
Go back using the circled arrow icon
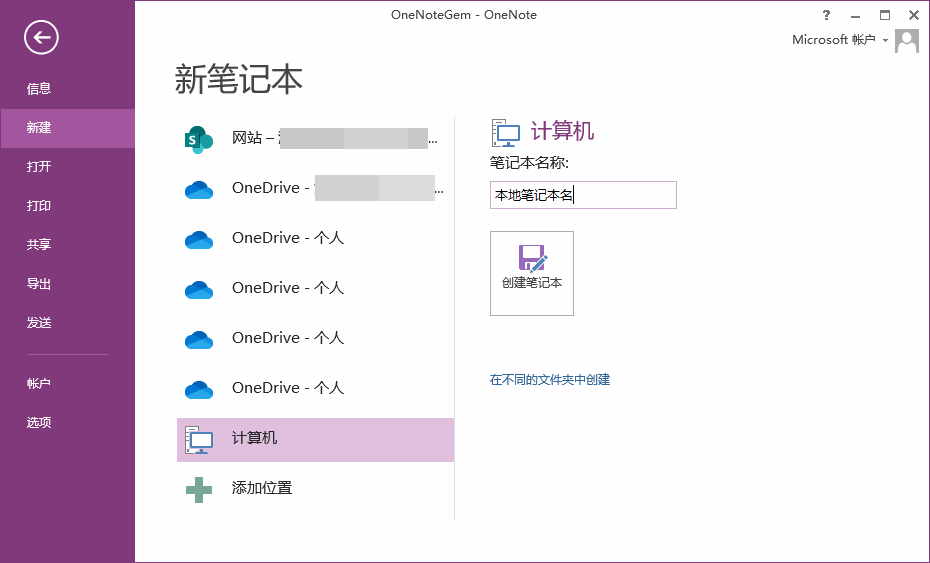tap(41, 37)
